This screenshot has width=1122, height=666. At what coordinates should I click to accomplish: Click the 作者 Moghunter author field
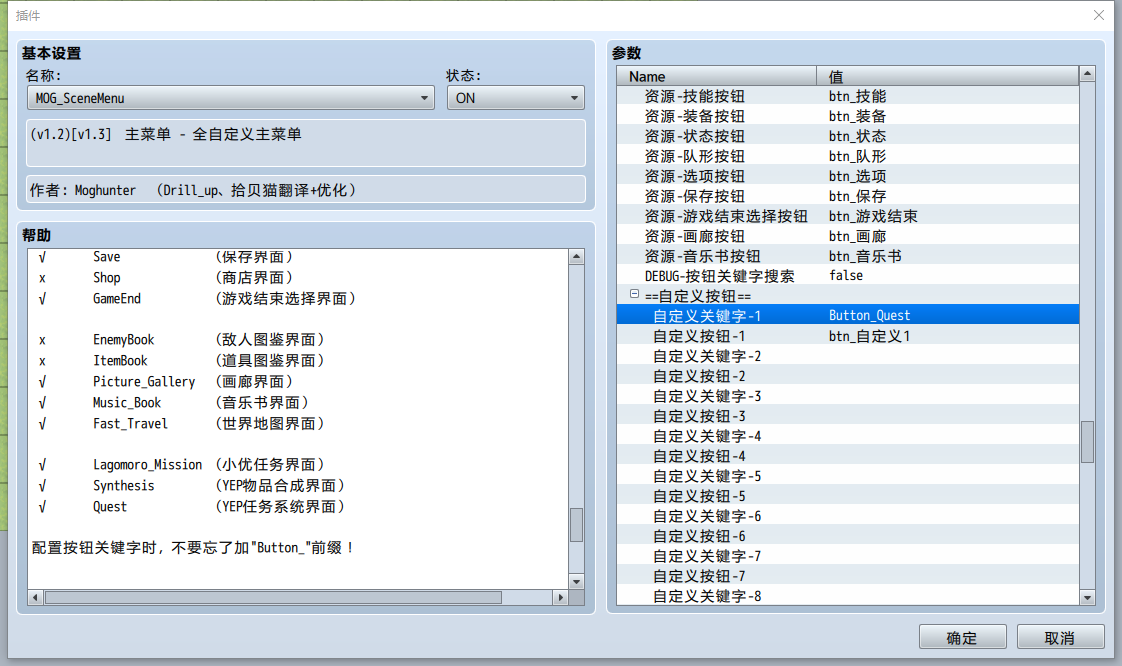point(306,190)
